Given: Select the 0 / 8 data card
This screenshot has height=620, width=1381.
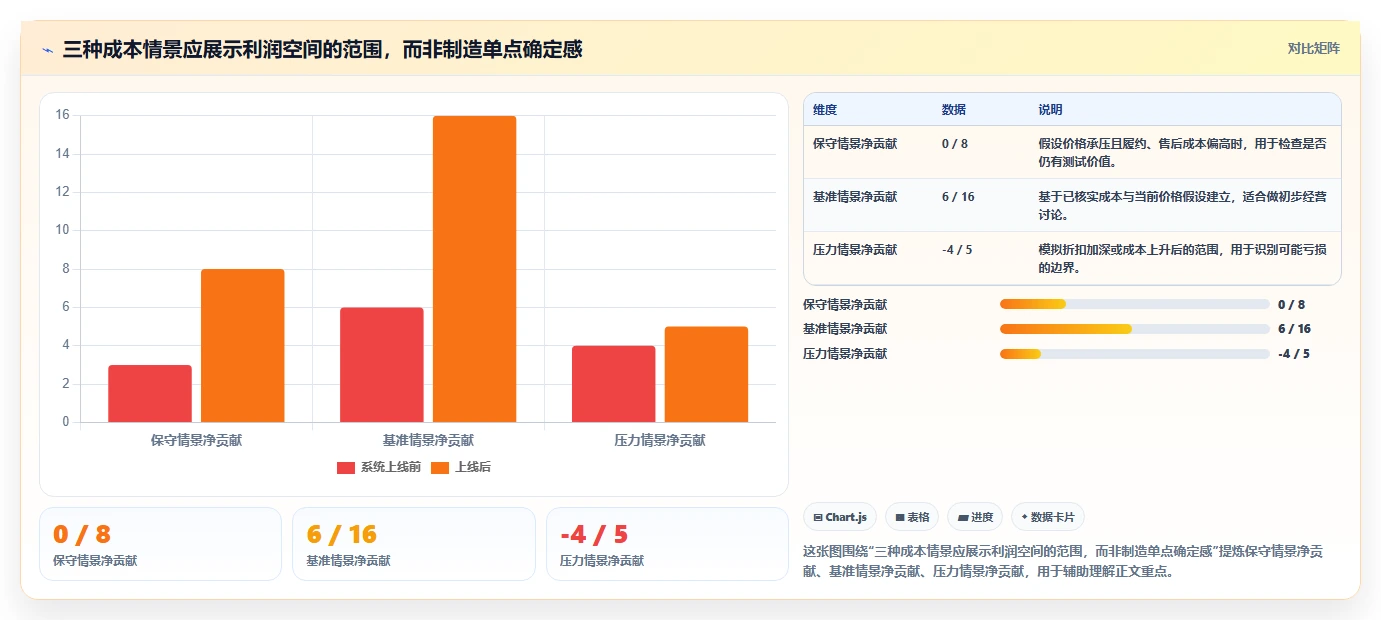Looking at the screenshot, I should (160, 544).
